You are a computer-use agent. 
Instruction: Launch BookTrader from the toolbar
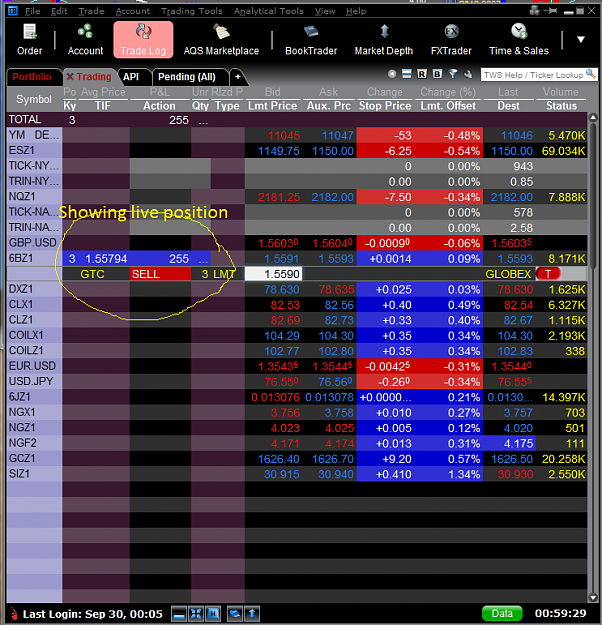pyautogui.click(x=311, y=39)
